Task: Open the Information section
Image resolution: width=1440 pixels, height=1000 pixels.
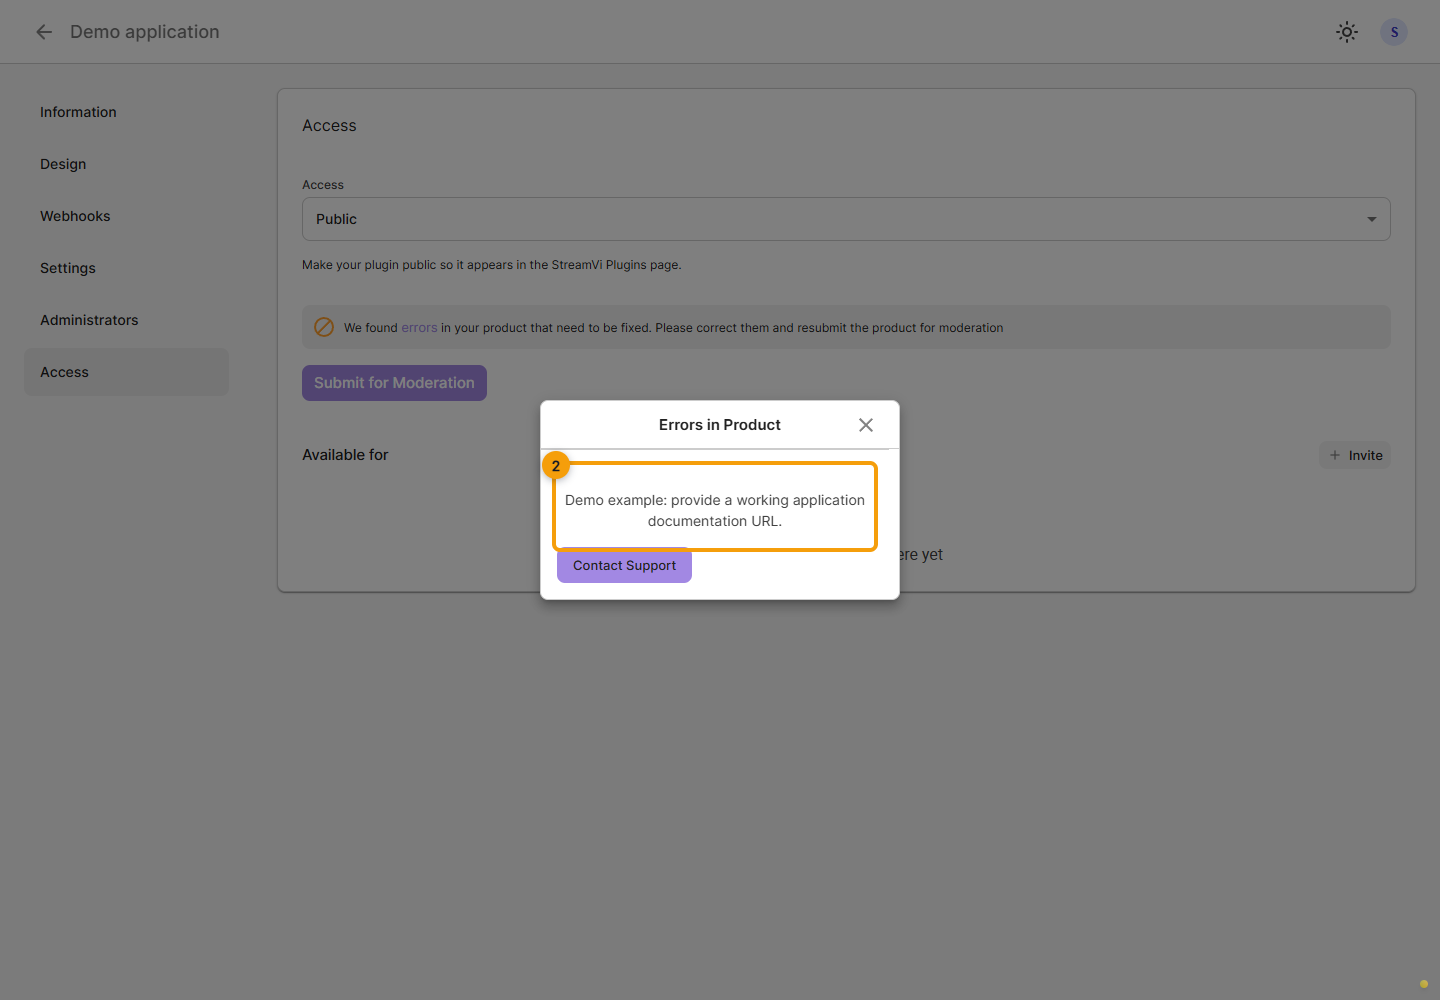Action: tap(126, 112)
